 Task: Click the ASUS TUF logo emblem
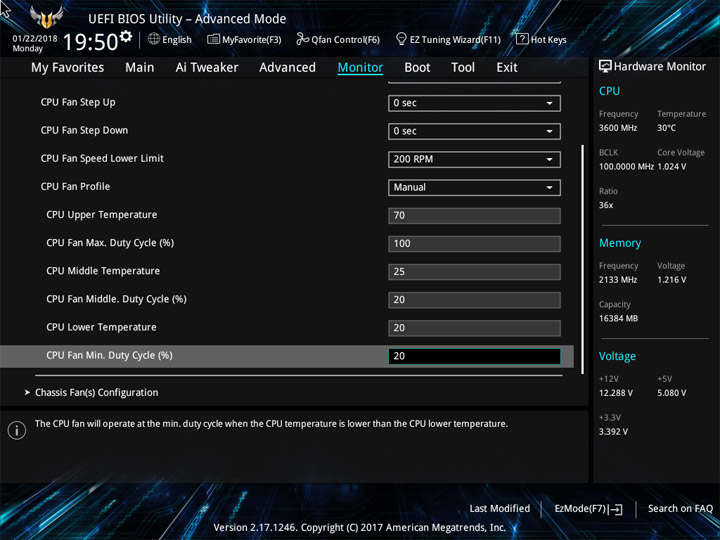tap(46, 17)
